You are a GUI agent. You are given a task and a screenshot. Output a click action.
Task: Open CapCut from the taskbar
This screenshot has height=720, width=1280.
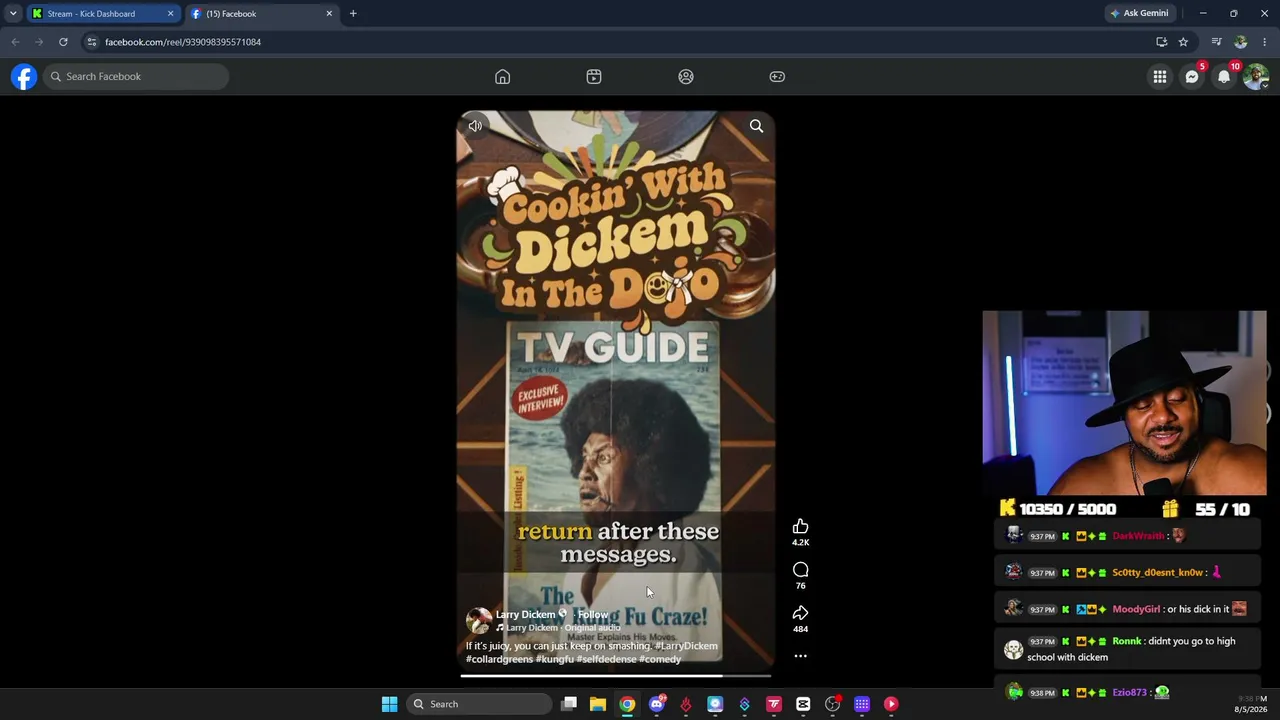pos(803,704)
